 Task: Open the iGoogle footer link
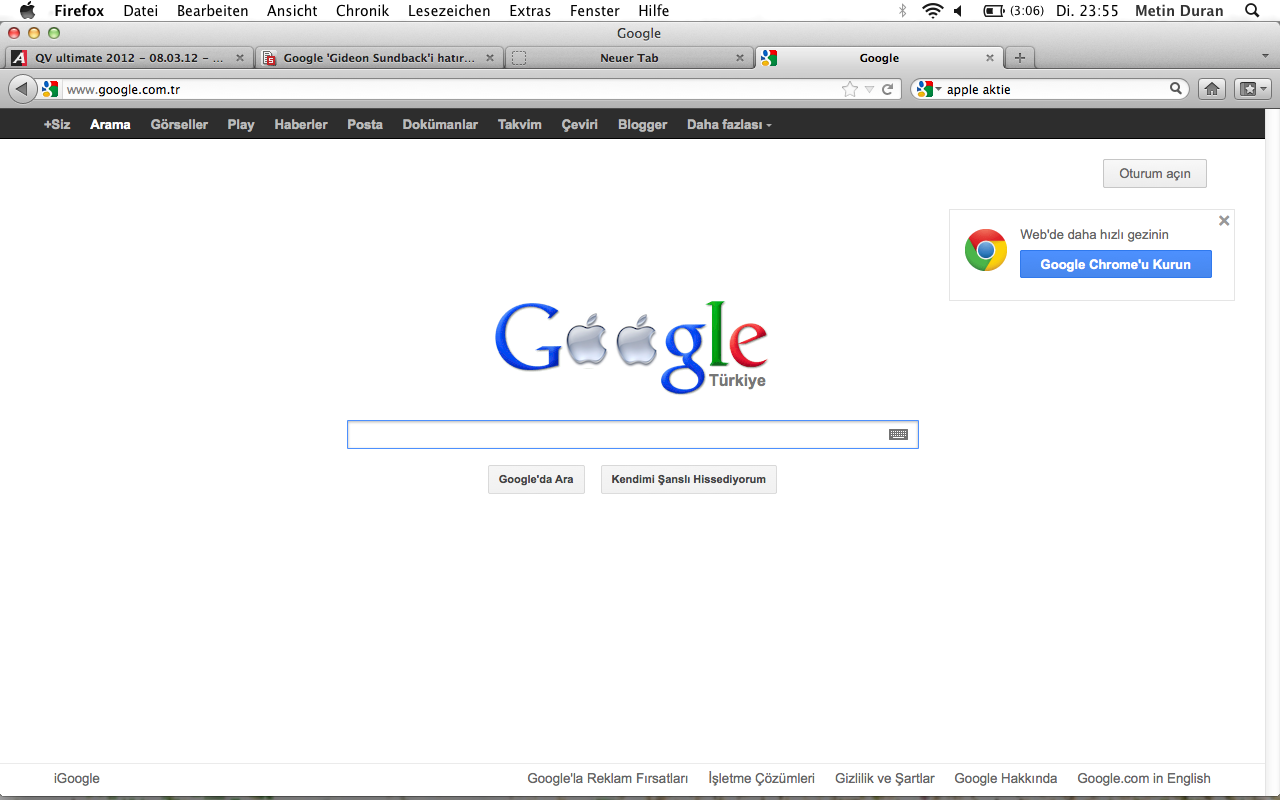point(77,778)
